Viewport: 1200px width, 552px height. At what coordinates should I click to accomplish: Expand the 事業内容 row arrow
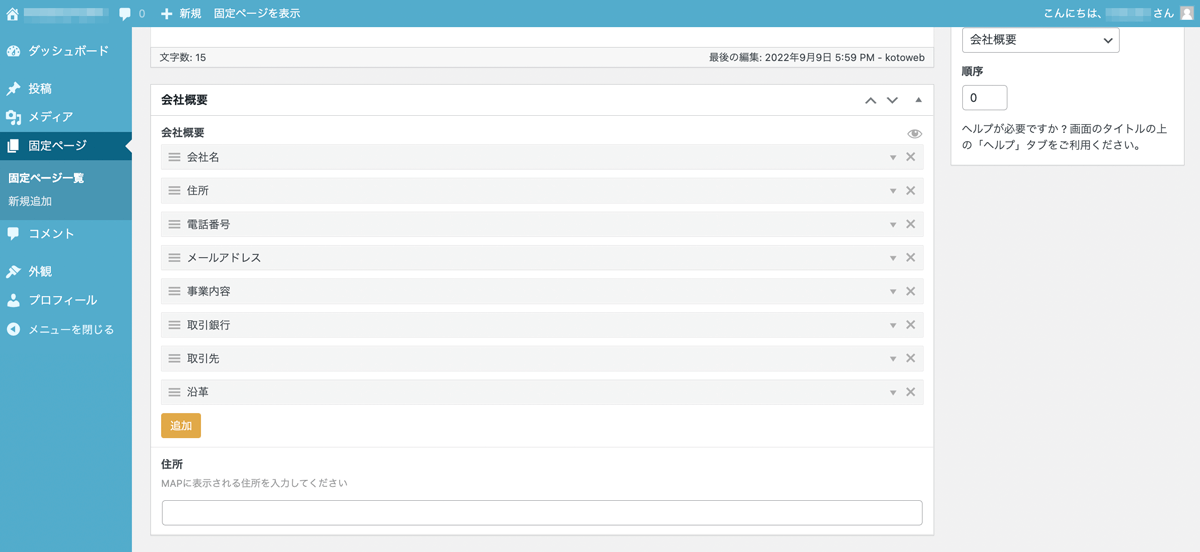[893, 292]
